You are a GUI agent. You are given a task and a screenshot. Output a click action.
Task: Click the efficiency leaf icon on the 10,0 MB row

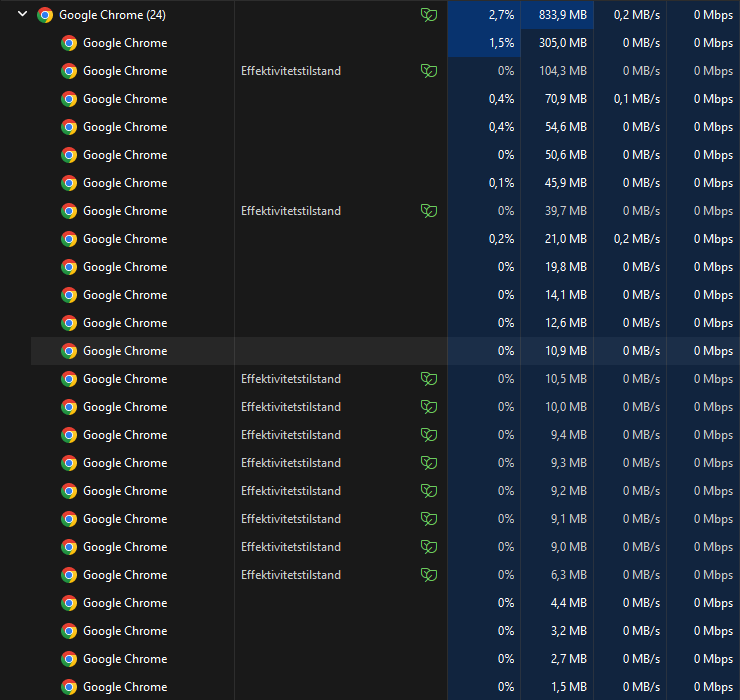click(429, 407)
